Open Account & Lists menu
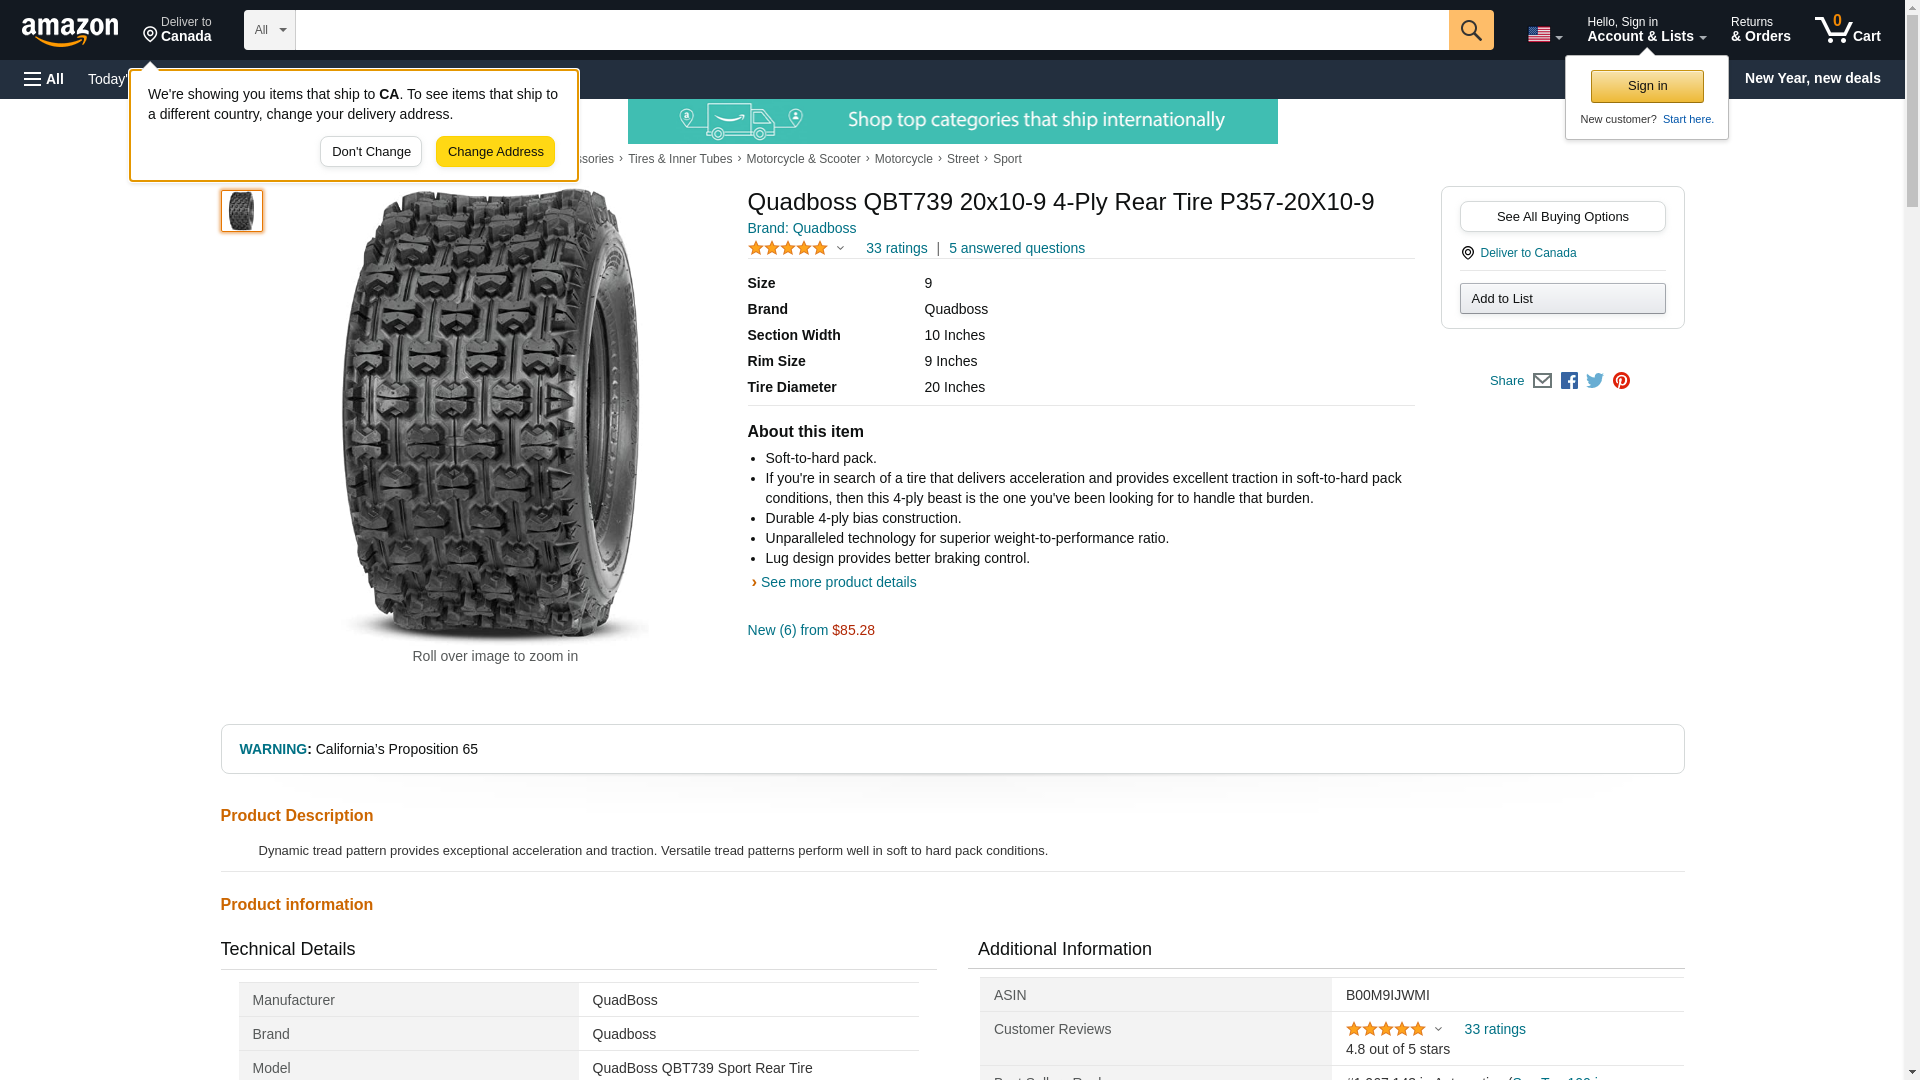Image resolution: width=1920 pixels, height=1080 pixels. [x=1646, y=30]
